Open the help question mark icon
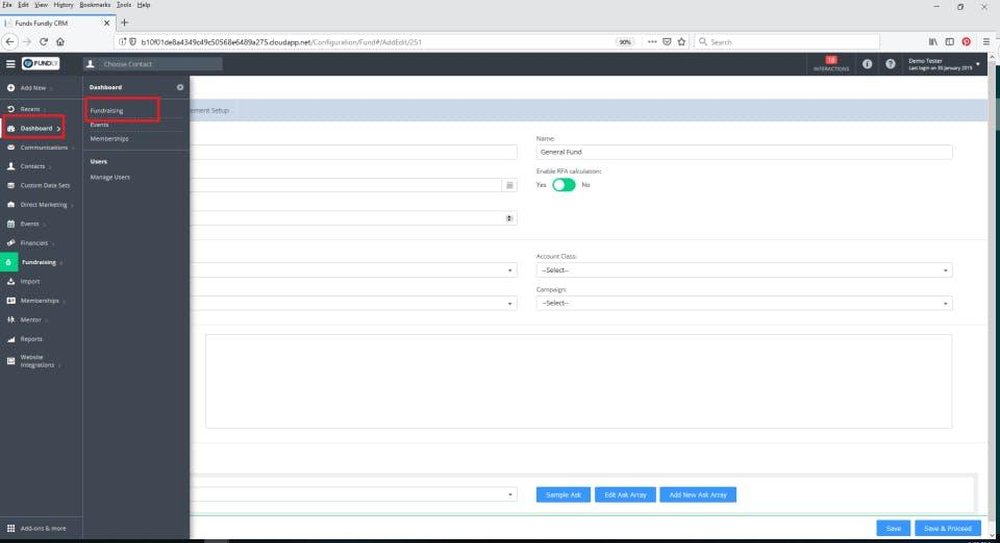The height and width of the screenshot is (543, 1000). pyautogui.click(x=890, y=64)
